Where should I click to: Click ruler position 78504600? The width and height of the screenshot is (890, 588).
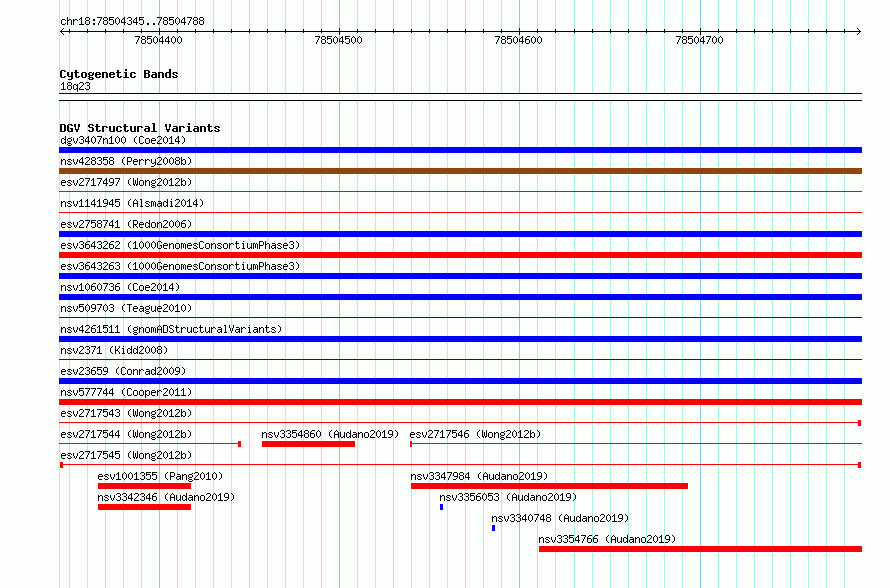(518, 40)
